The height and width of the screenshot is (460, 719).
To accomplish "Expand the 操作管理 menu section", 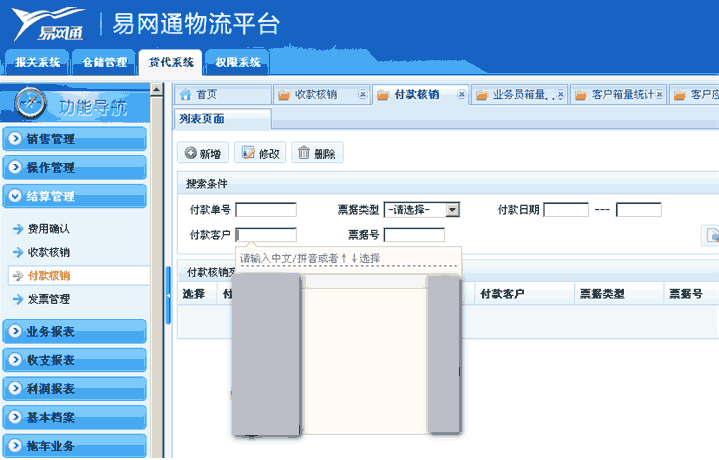I will 74,167.
